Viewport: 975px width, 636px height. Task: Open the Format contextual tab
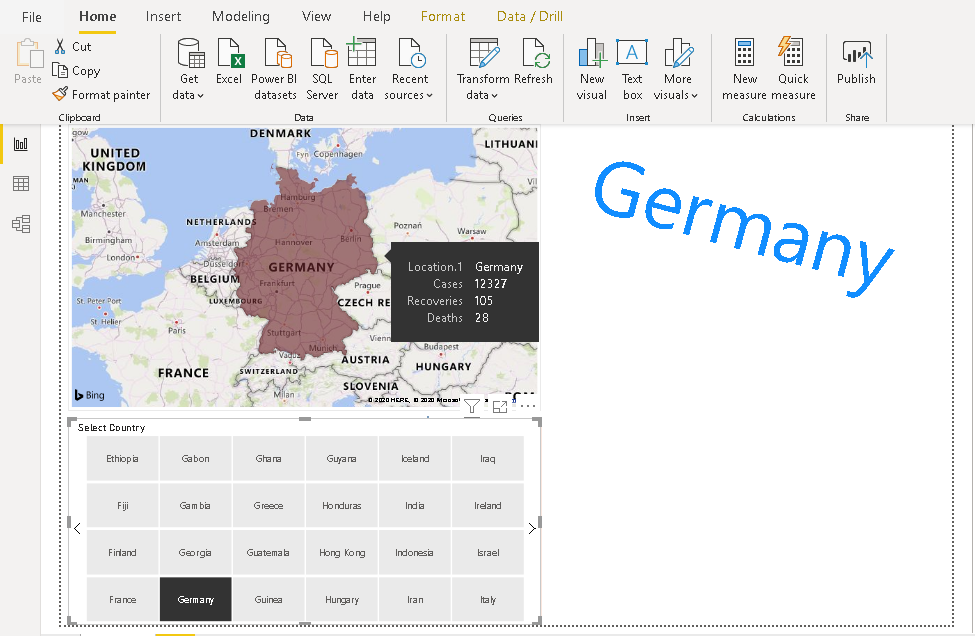point(443,17)
